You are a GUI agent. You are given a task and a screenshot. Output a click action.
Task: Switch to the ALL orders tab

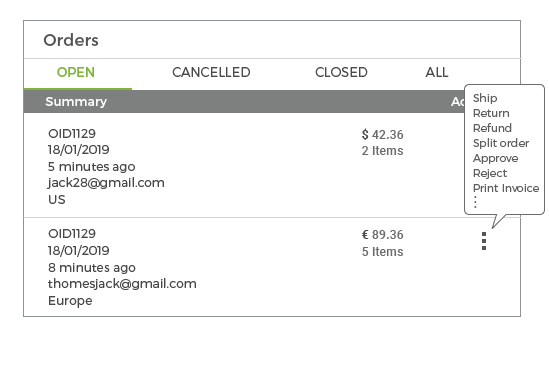click(437, 72)
